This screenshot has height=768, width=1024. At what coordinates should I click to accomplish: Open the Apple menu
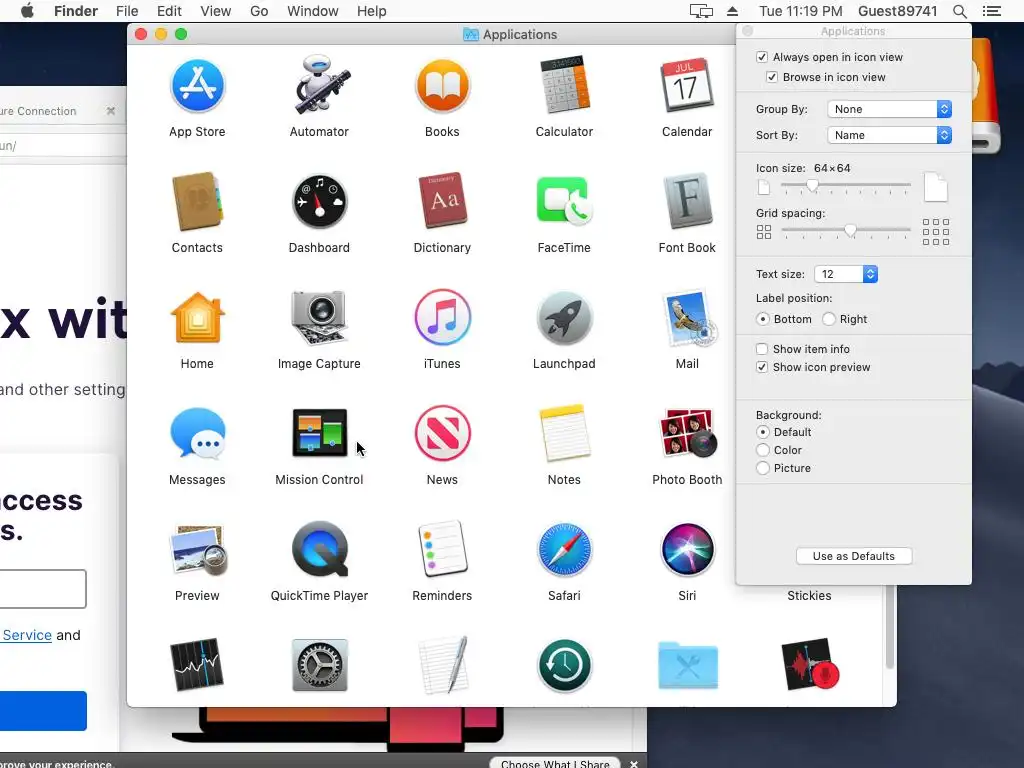point(27,11)
